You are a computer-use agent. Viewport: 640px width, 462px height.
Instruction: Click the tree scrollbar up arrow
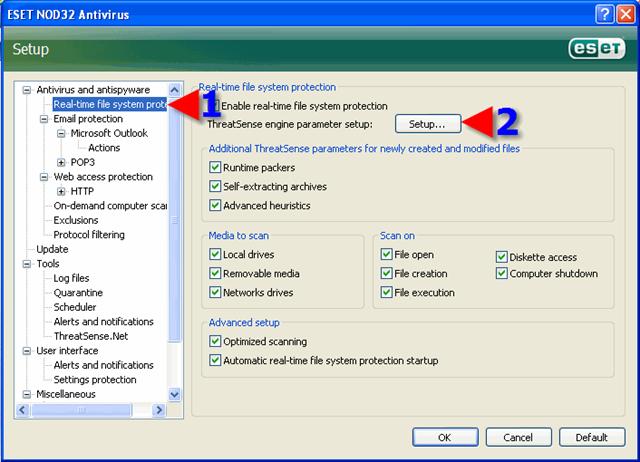click(176, 90)
